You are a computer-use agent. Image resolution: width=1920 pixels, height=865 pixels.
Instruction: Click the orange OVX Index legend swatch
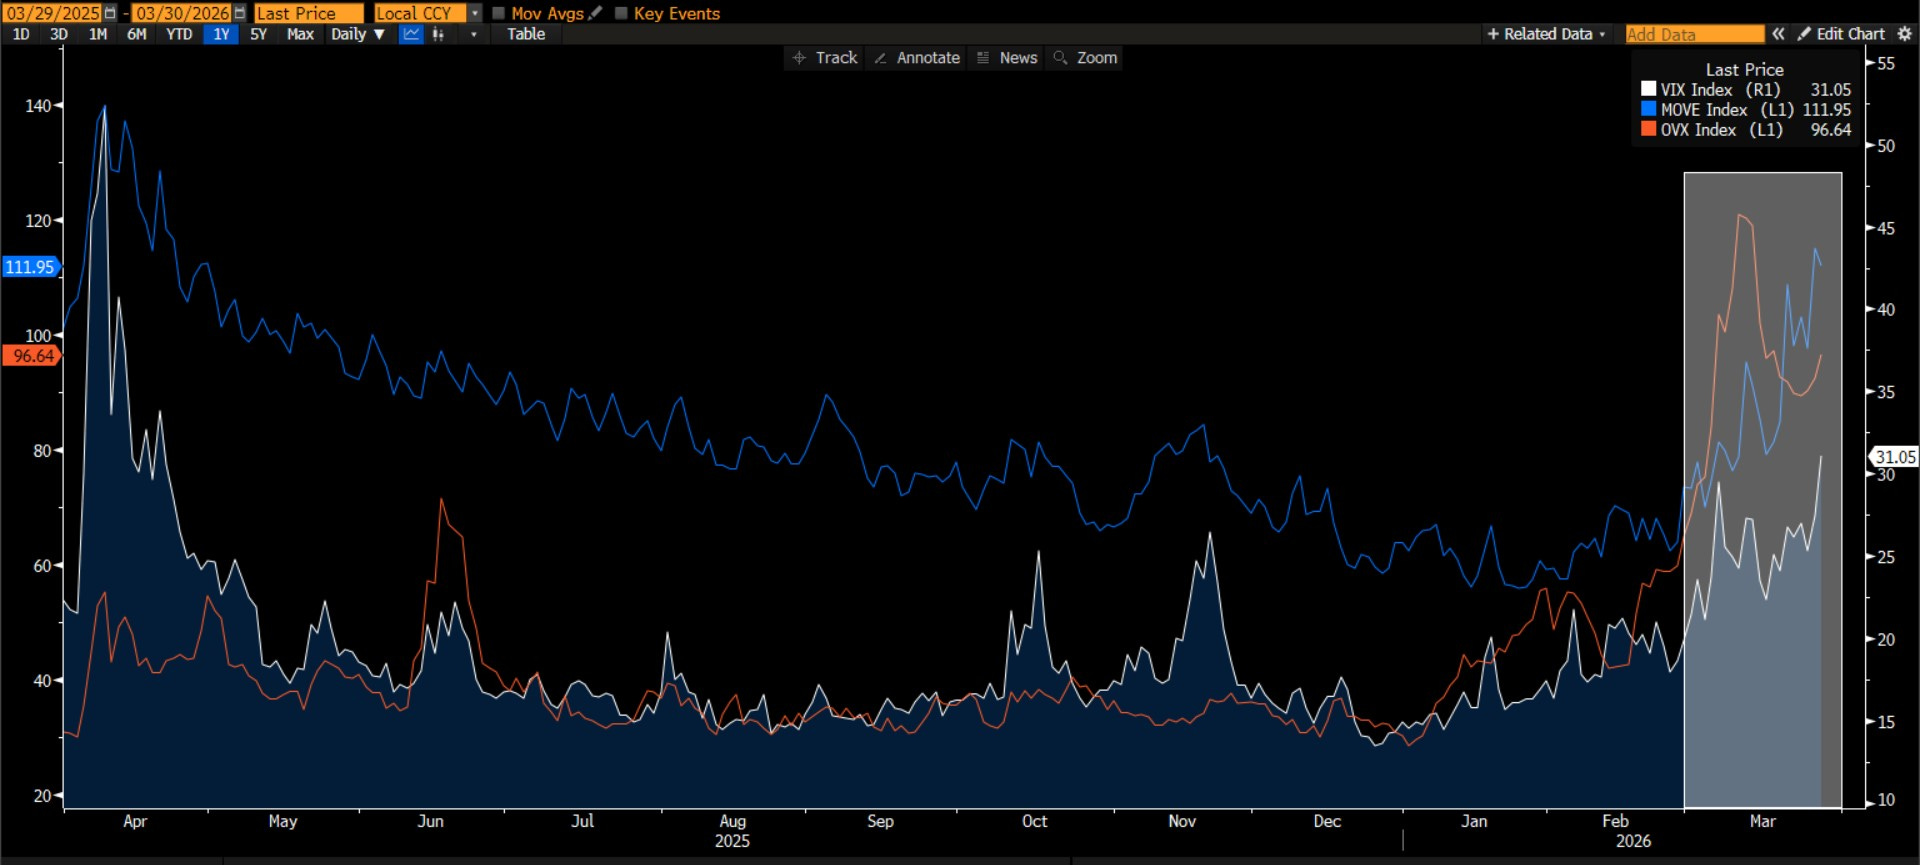[1648, 129]
